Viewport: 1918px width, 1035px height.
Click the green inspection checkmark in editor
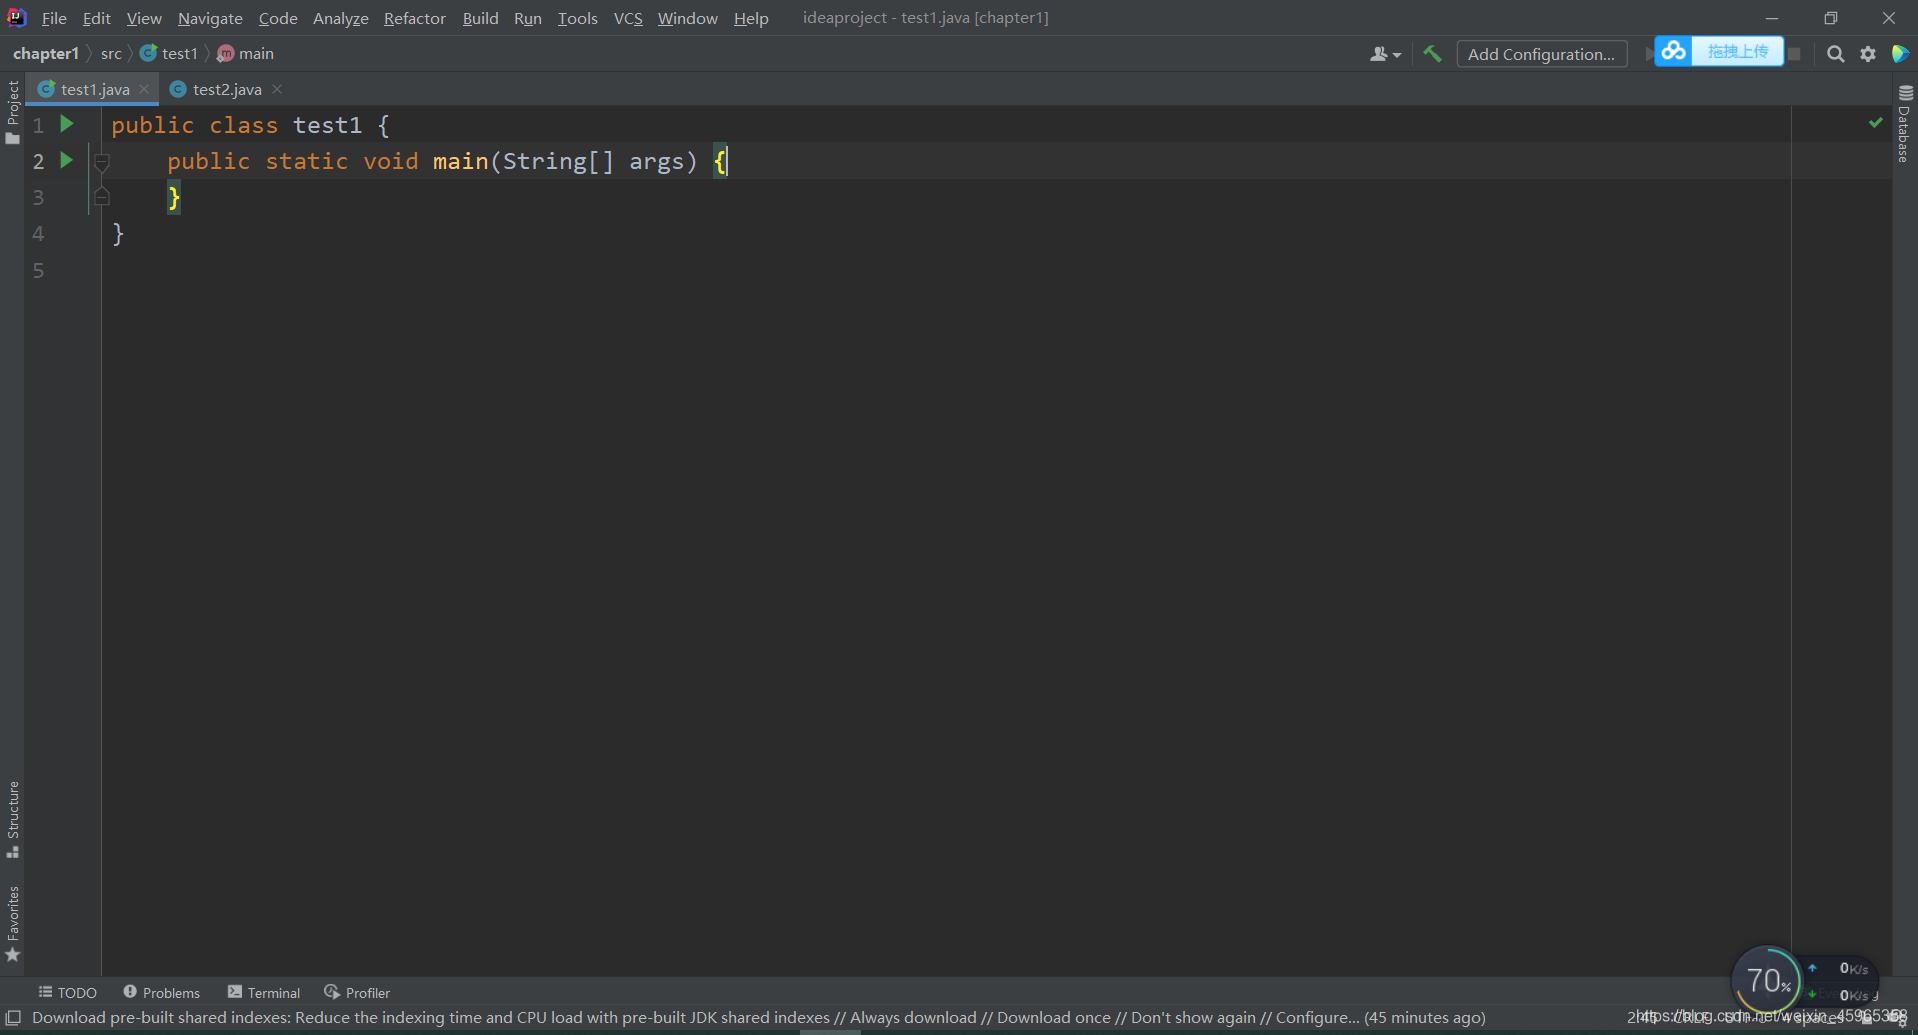pyautogui.click(x=1875, y=122)
